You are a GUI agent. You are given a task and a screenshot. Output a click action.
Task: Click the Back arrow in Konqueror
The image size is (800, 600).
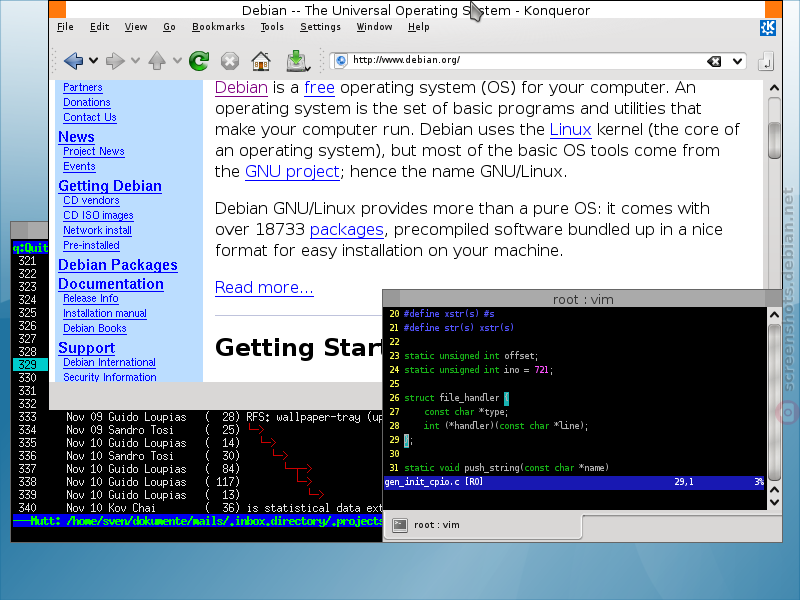coord(73,61)
